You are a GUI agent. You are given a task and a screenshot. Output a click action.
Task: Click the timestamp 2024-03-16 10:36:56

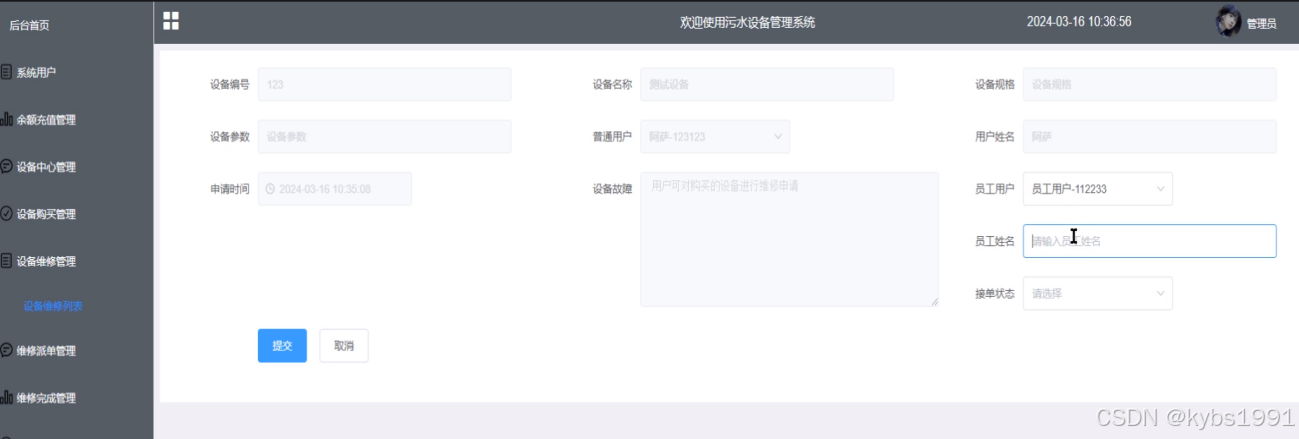1079,21
